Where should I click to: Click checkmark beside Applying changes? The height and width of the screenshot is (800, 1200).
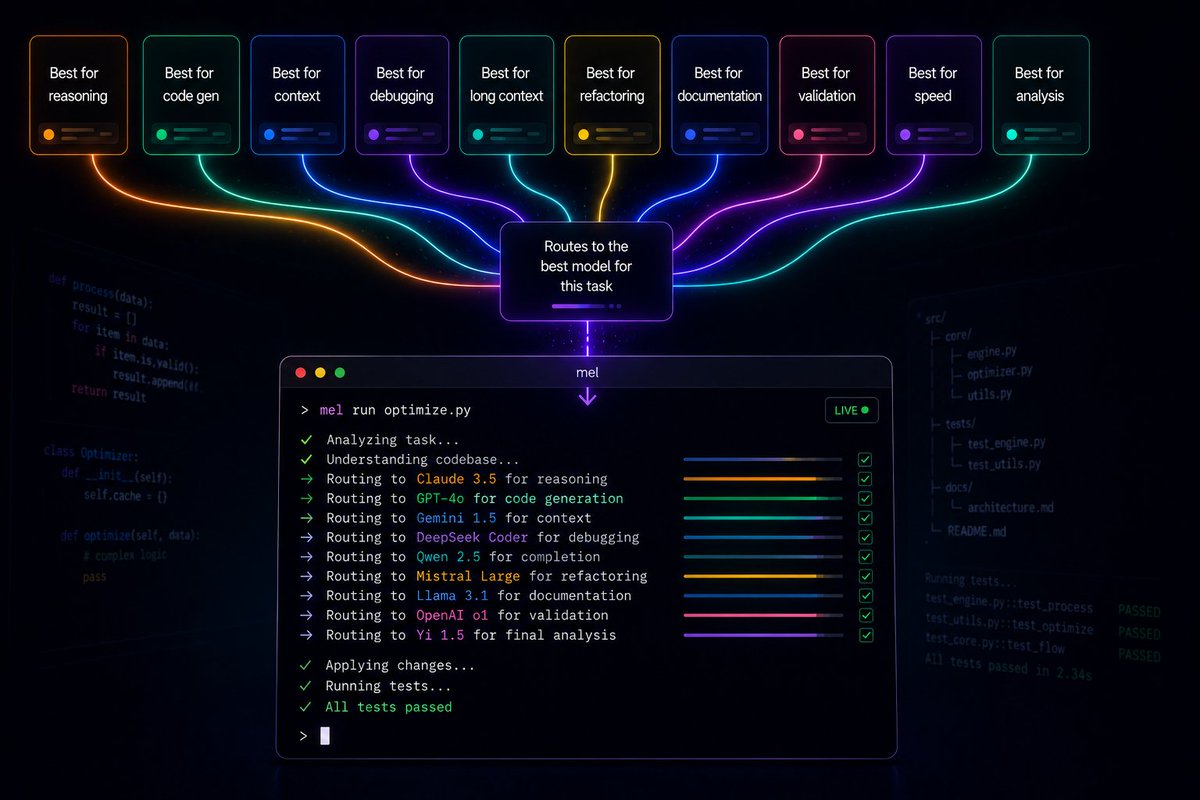(x=306, y=665)
